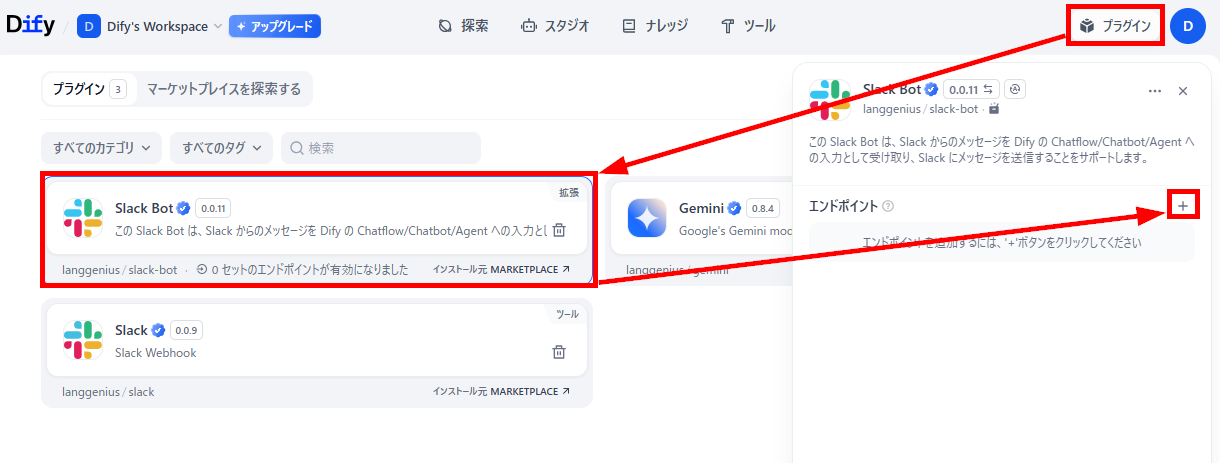
Task: Go to the 探索 Explore tab
Action: pos(463,26)
